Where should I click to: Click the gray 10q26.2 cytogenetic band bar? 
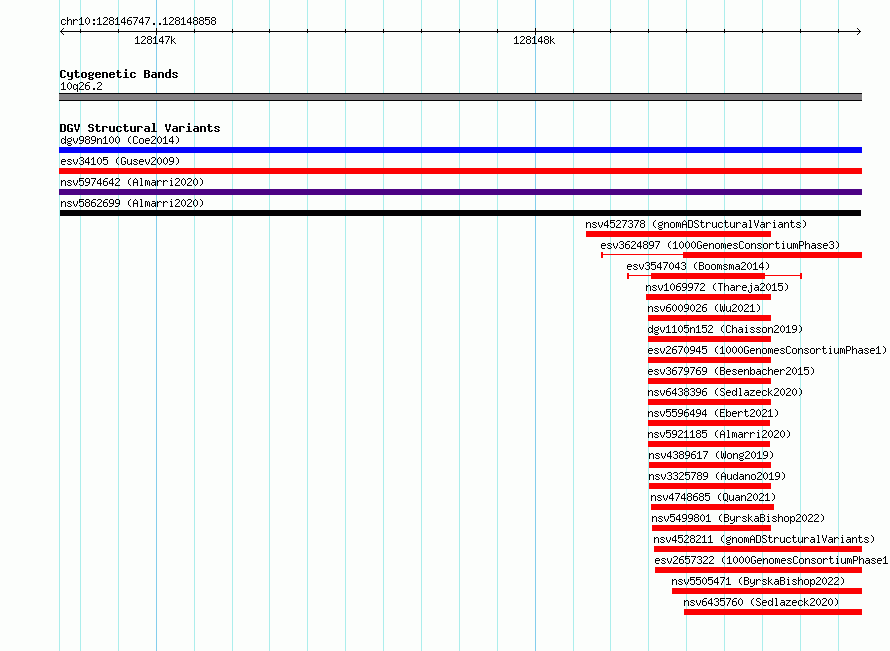coord(460,97)
